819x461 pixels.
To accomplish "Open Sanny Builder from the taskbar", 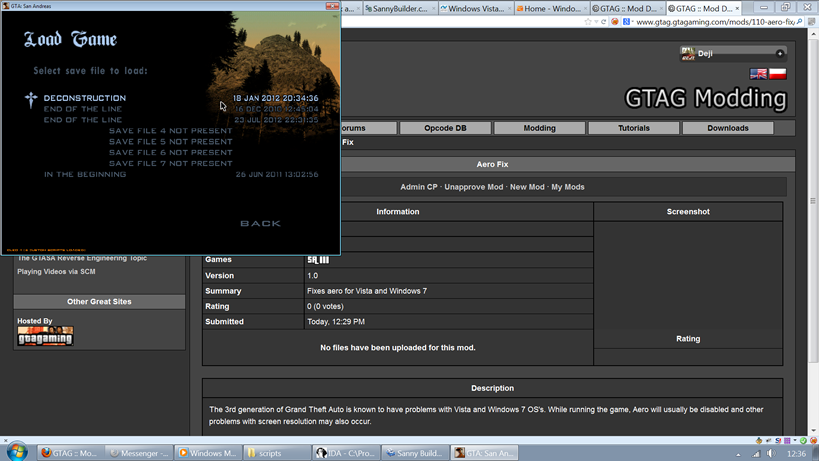I will point(414,453).
